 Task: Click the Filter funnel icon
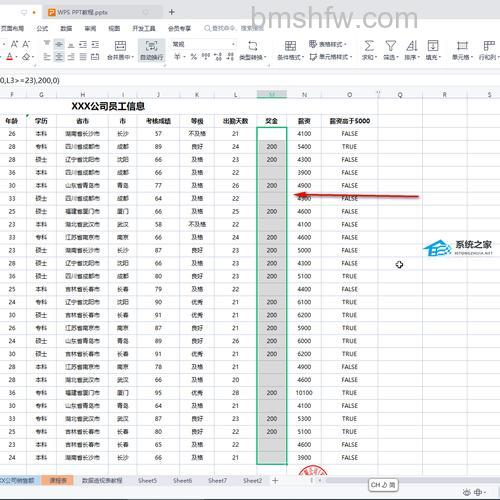[390, 46]
